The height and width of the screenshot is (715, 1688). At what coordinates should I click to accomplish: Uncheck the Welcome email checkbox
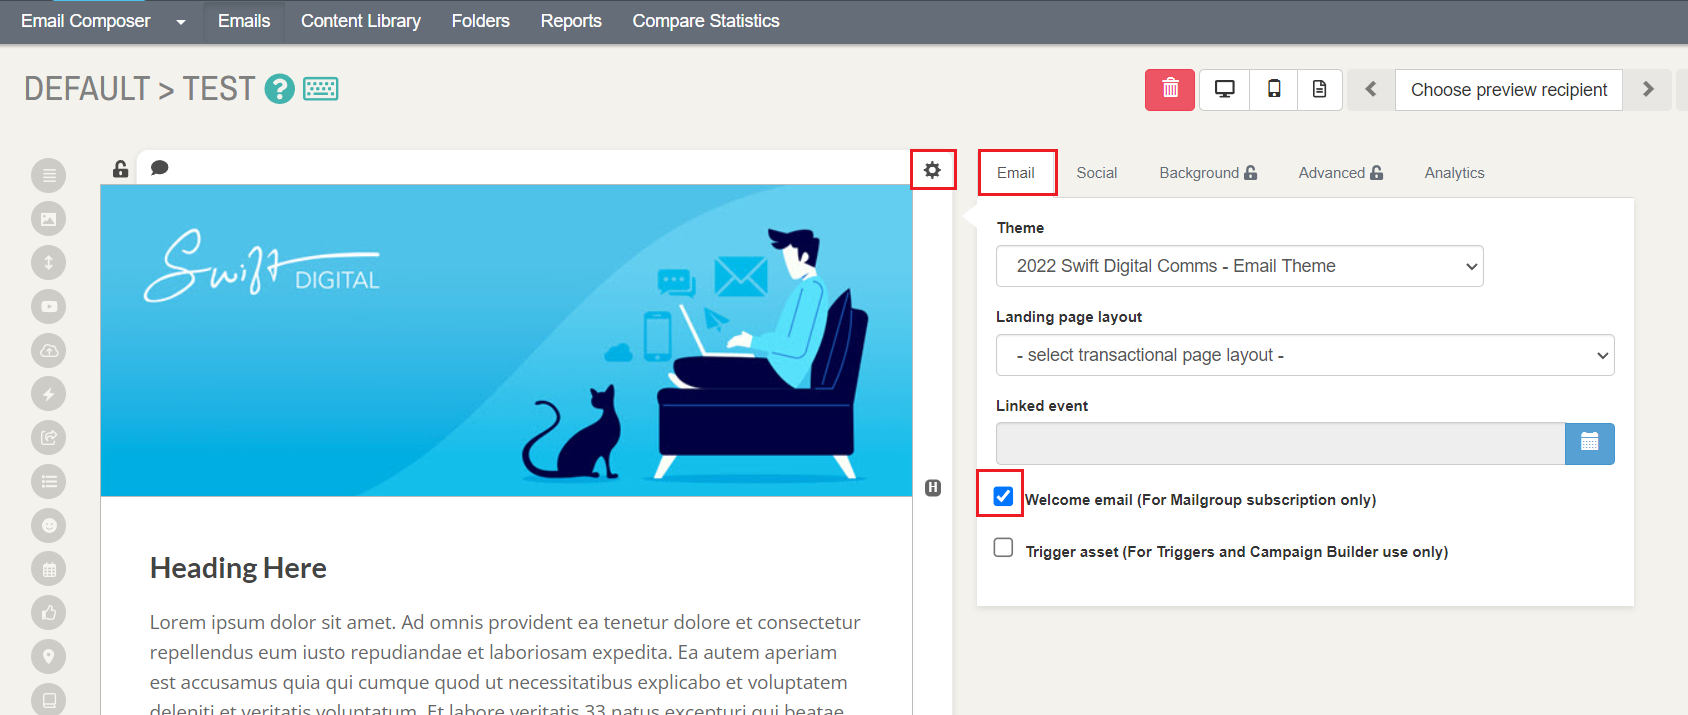point(1003,496)
